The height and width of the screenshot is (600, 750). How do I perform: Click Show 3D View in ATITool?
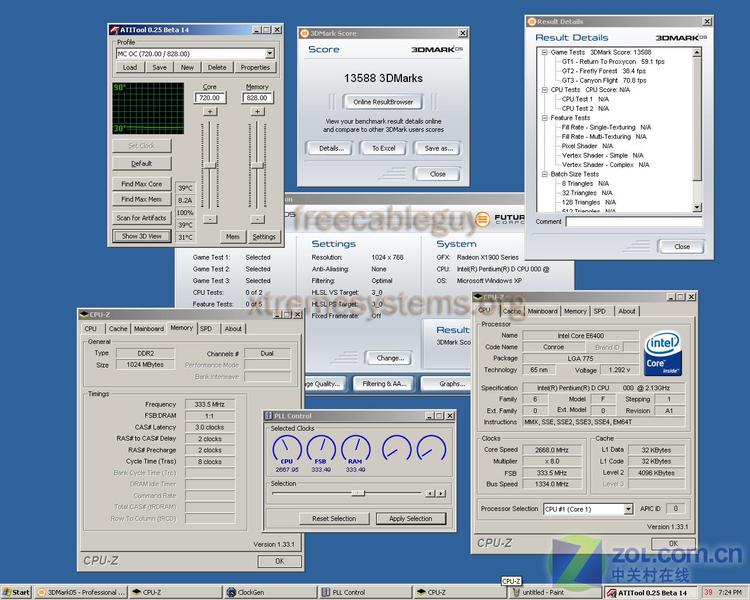click(142, 236)
